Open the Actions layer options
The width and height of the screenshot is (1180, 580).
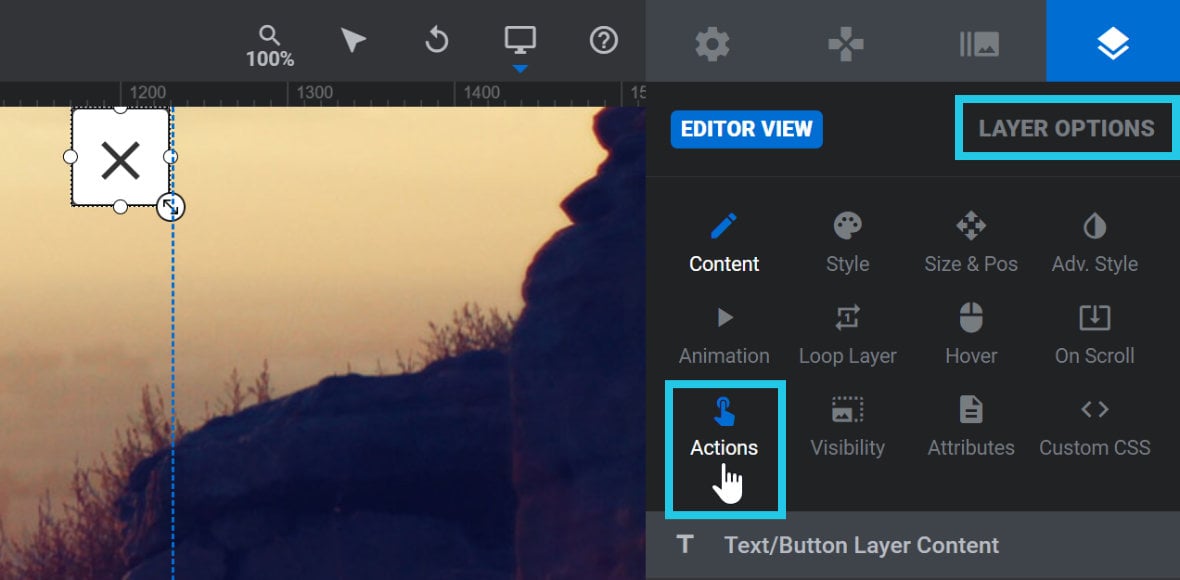724,427
